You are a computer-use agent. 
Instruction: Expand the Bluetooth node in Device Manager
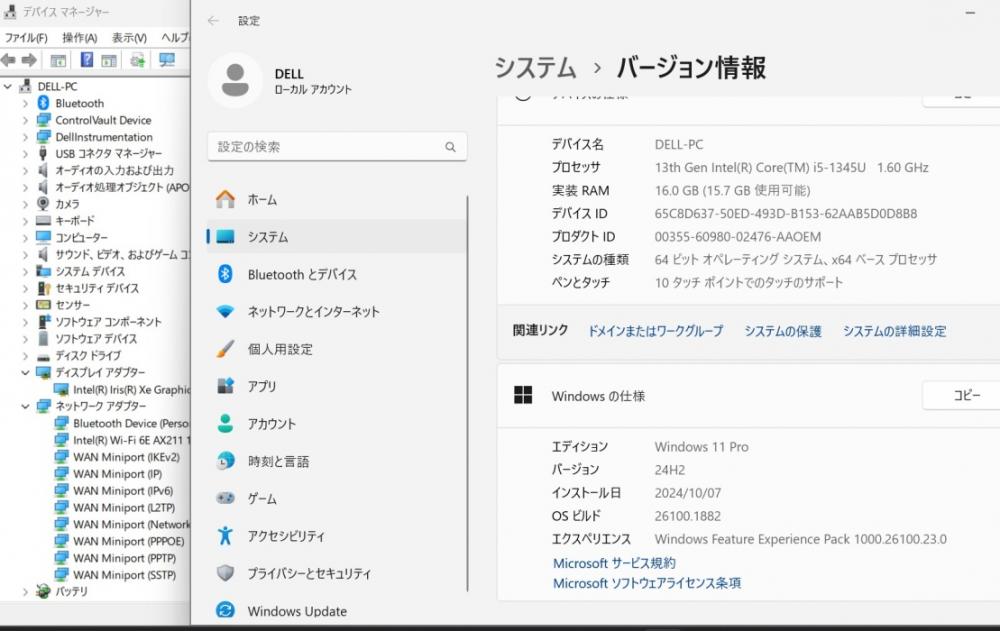tap(26, 103)
